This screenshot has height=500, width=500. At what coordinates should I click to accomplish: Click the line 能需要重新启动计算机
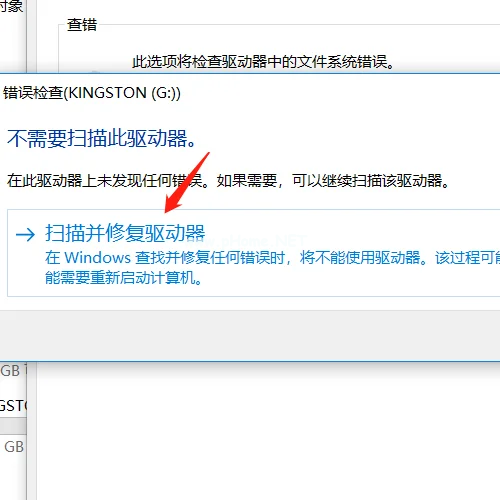[124, 277]
